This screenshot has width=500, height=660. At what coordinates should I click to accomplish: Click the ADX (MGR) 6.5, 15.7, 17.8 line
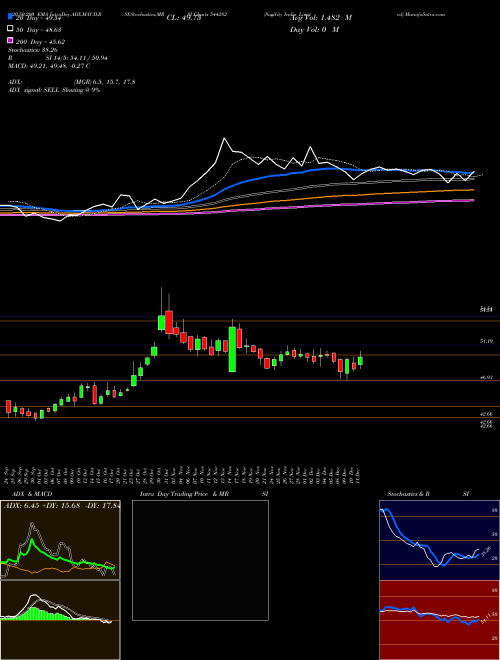point(72,82)
